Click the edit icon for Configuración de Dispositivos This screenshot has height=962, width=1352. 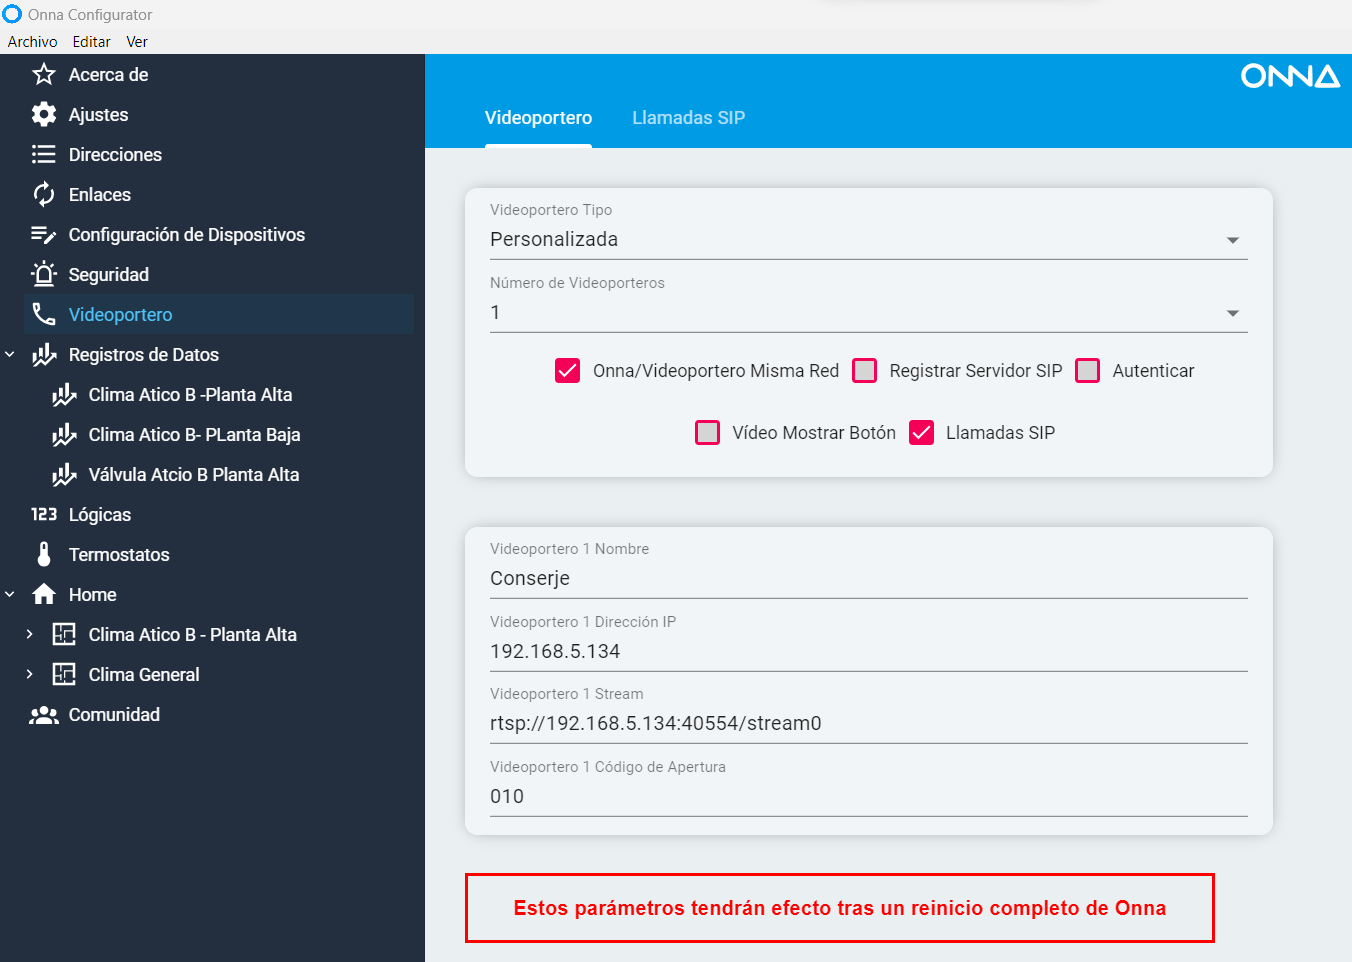coord(44,235)
